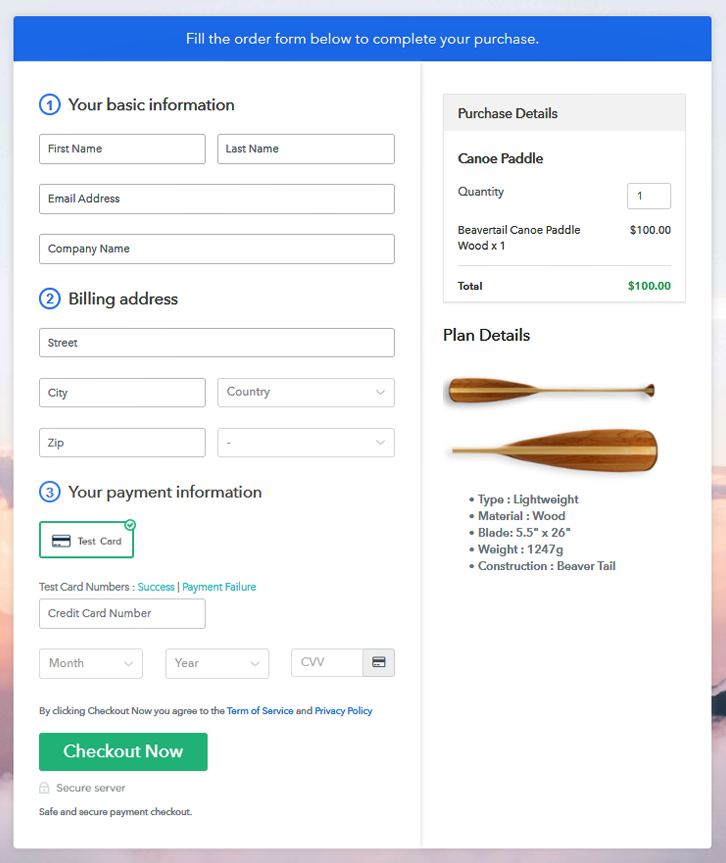Screen dimensions: 726x863
Task: Click the credit card icon in Test Card
Action: [61, 541]
